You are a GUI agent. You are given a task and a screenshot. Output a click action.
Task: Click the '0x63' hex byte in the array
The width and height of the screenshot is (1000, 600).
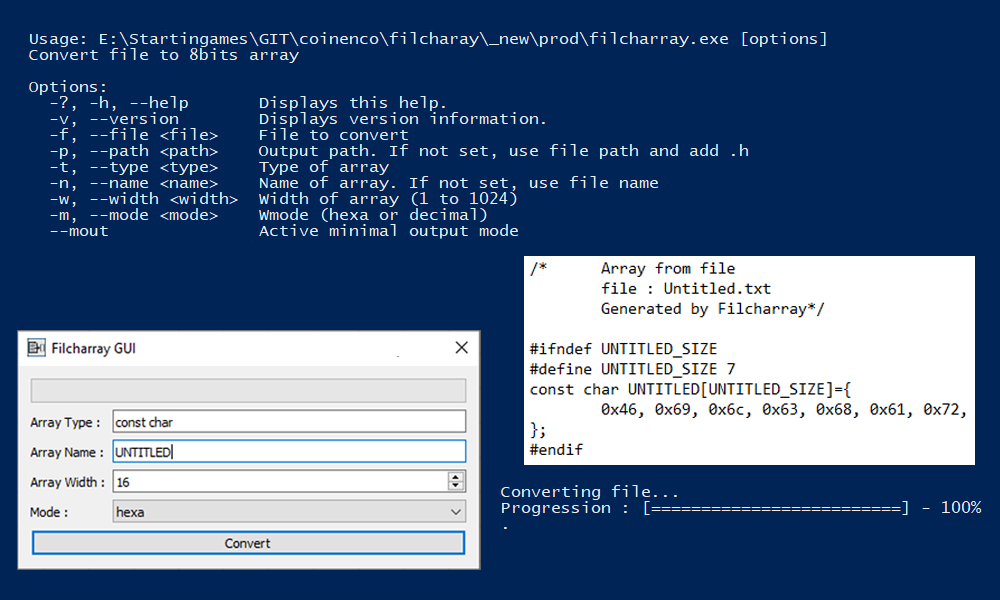779,409
